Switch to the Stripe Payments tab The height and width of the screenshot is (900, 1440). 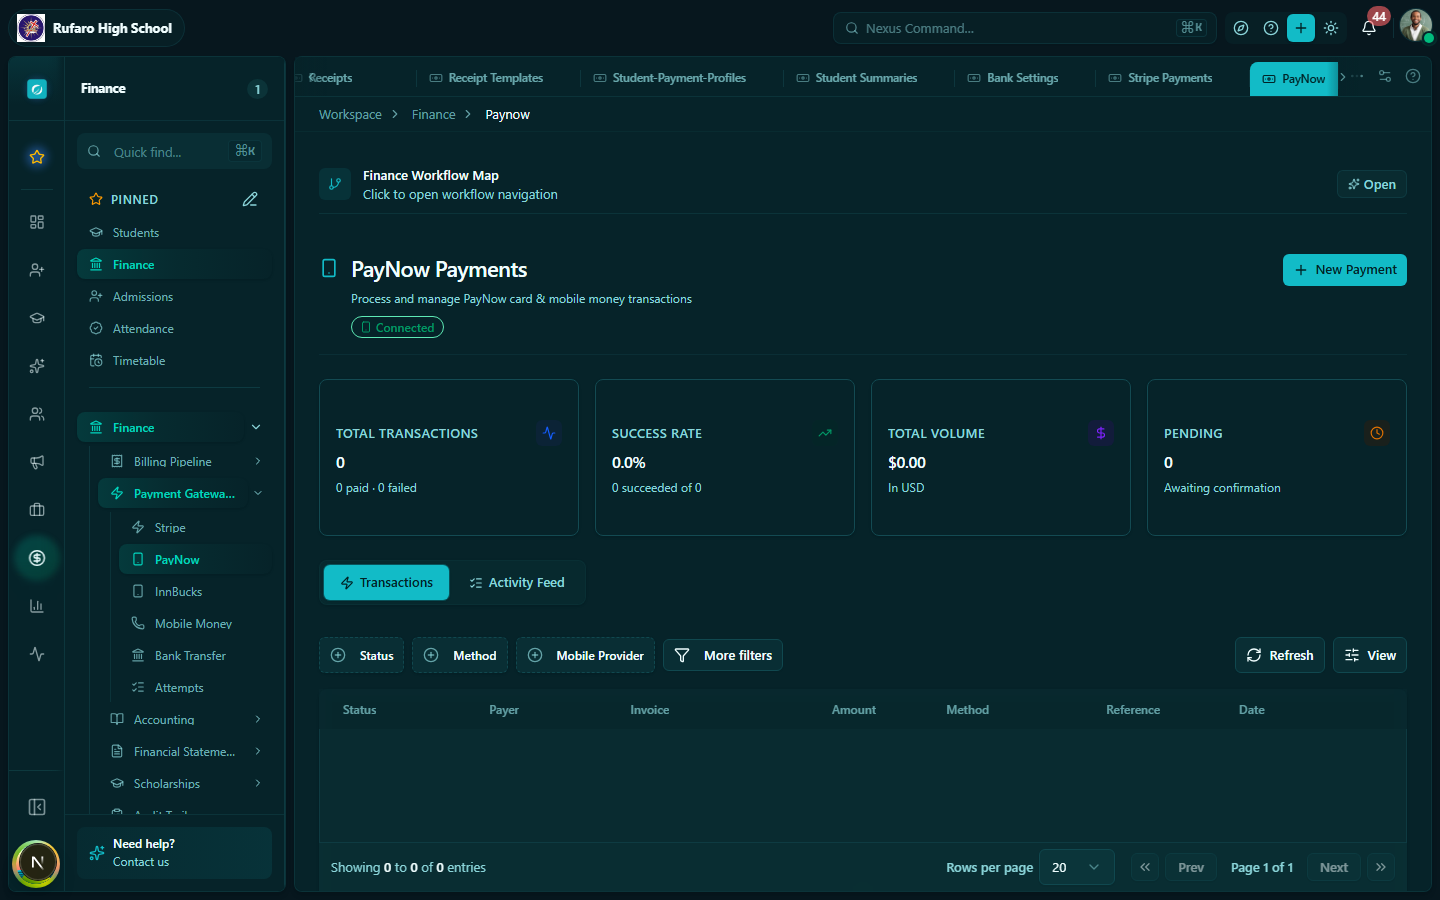[1160, 78]
